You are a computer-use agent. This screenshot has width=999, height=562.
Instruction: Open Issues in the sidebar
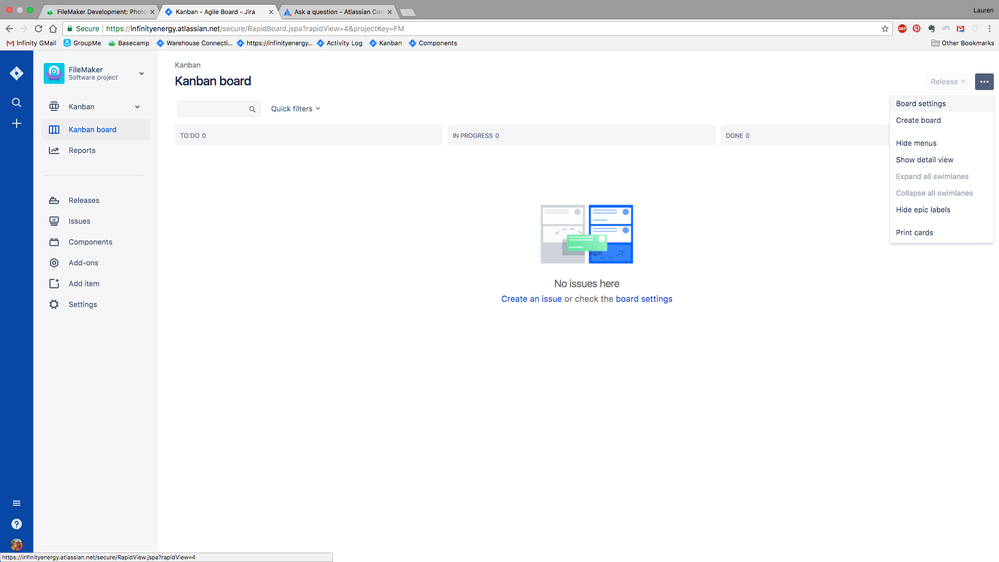click(x=96, y=221)
